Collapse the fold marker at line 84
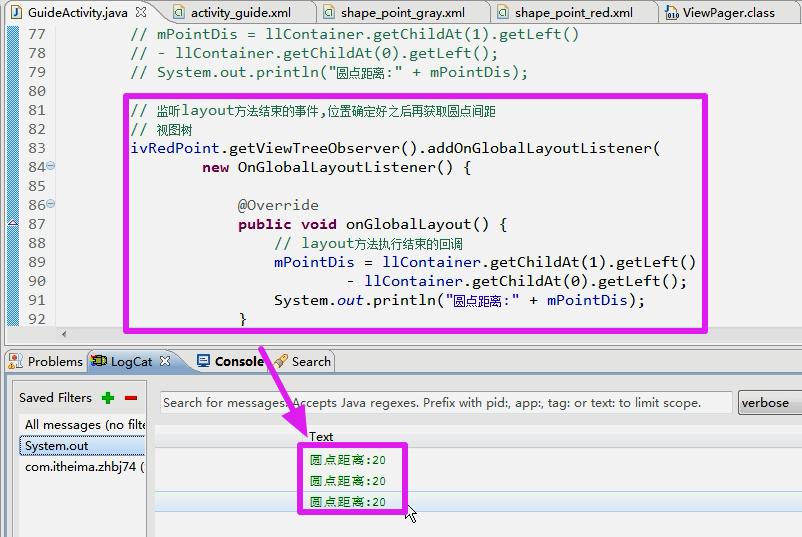The height and width of the screenshot is (537, 802). (51, 167)
